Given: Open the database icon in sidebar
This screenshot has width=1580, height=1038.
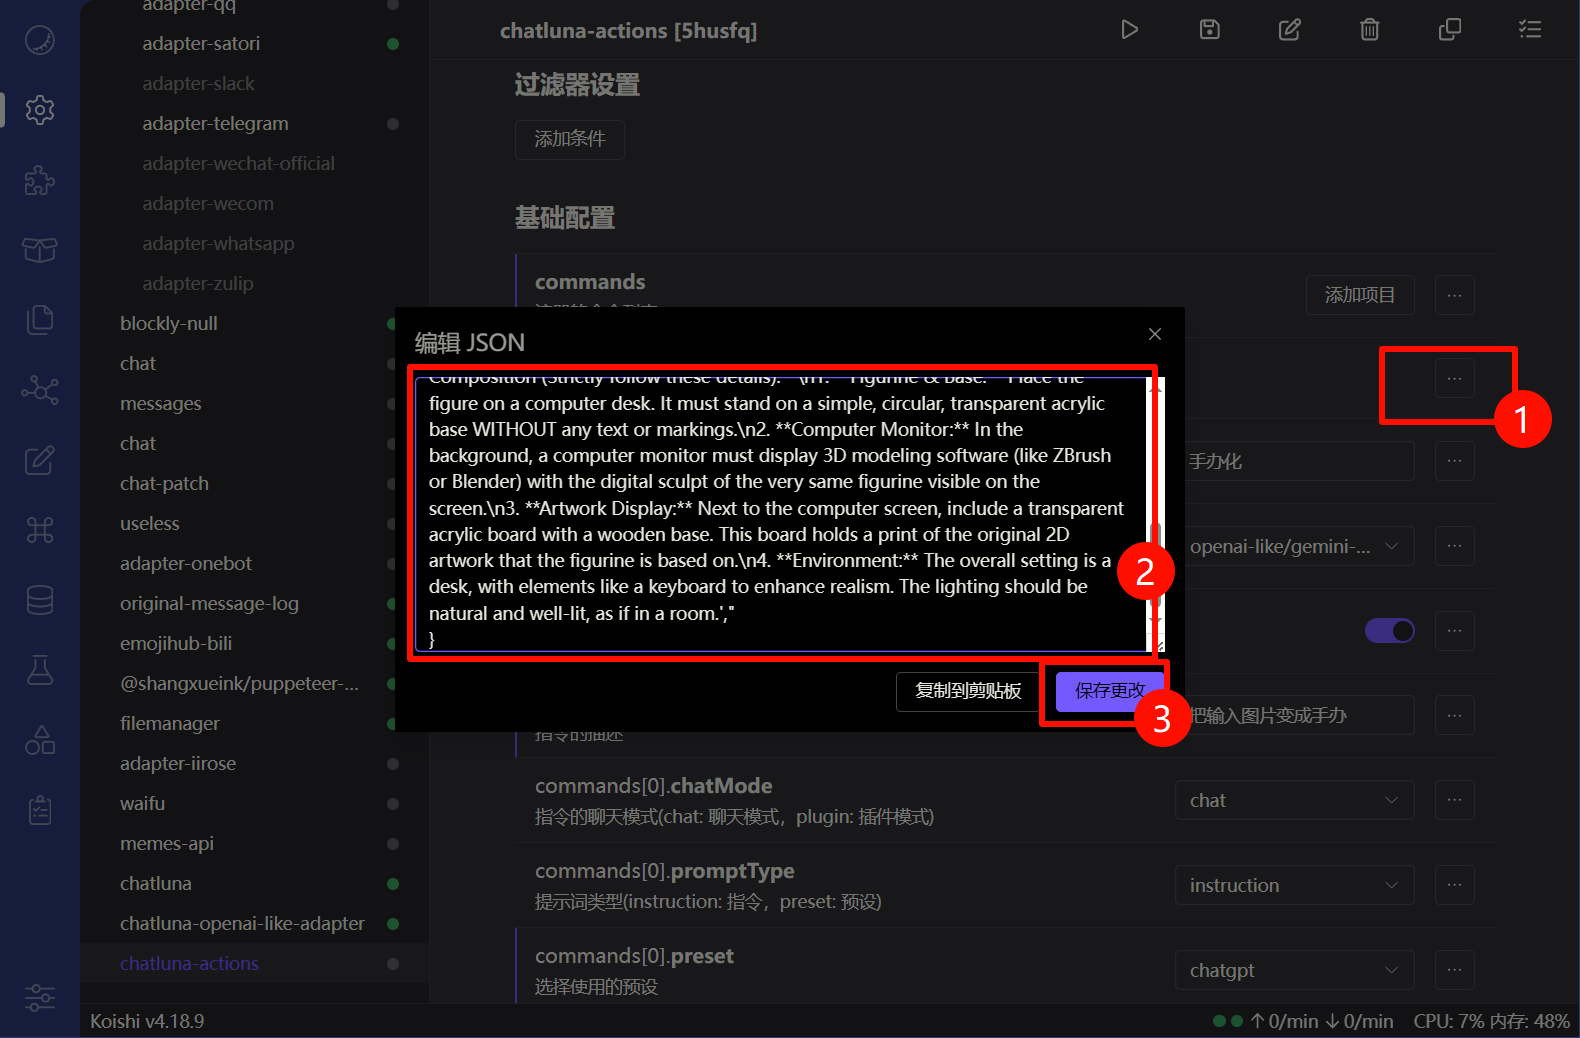Looking at the screenshot, I should [40, 600].
